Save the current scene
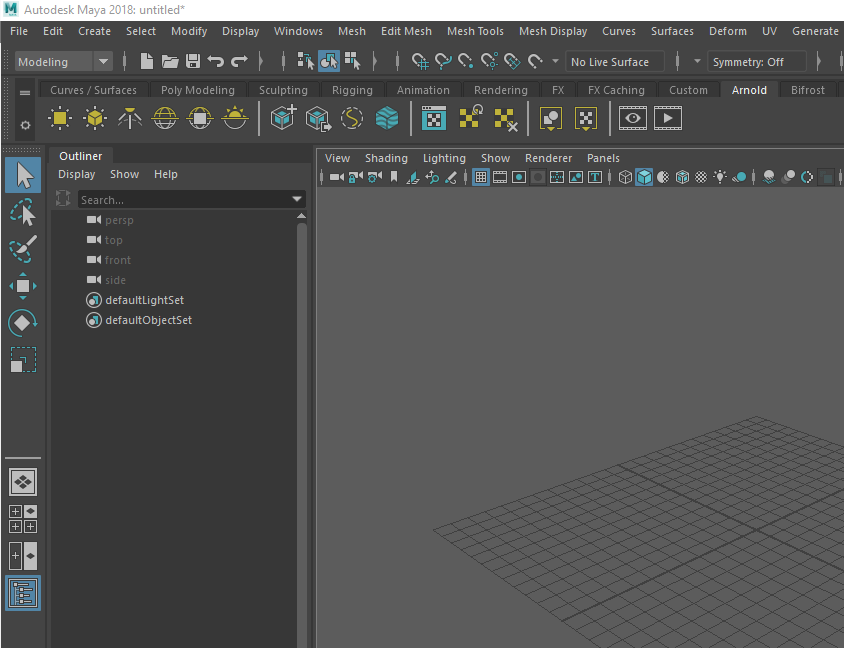Viewport: 844px width, 648px height. click(193, 61)
